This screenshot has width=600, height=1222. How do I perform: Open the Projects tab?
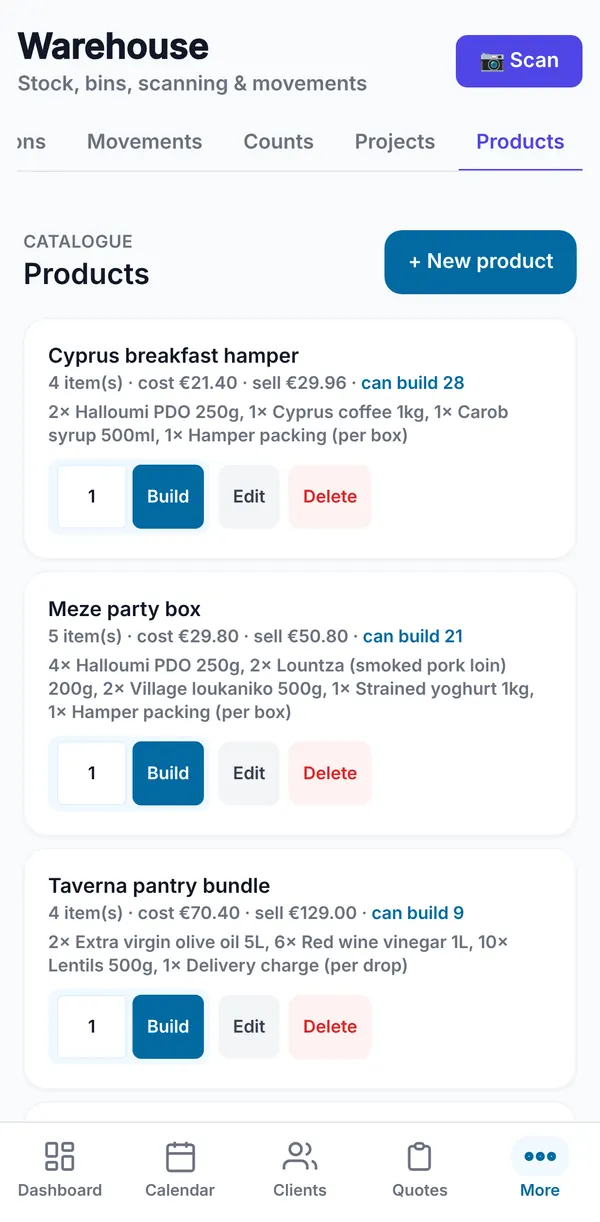(x=395, y=142)
